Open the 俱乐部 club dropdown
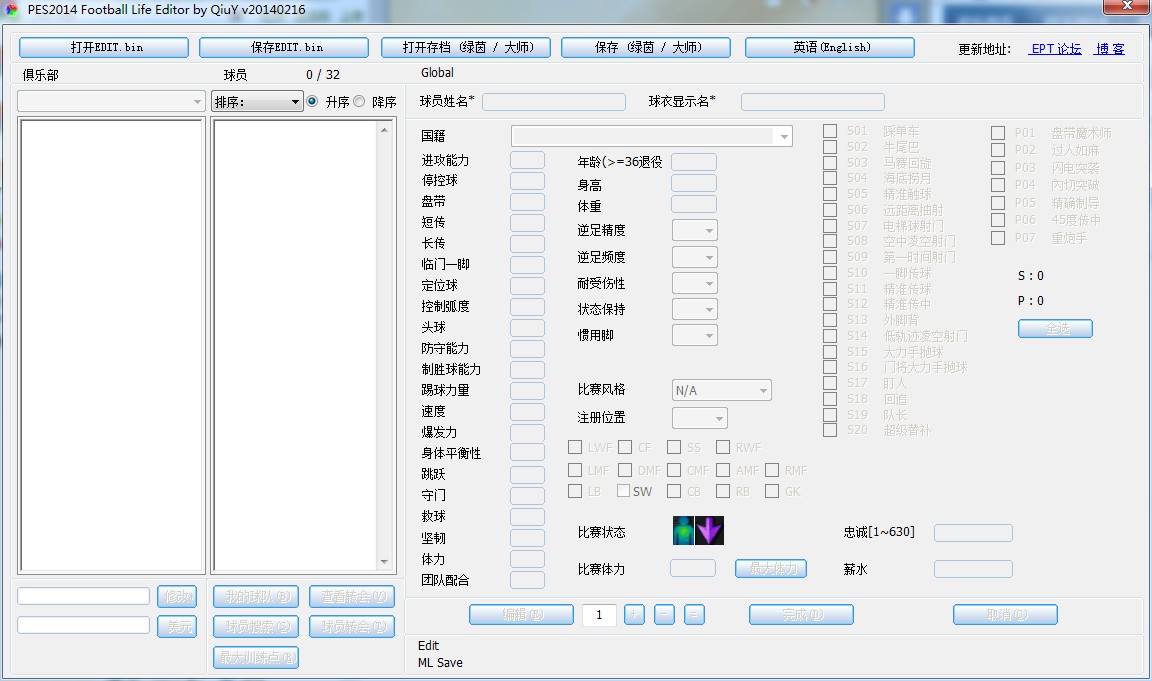 (111, 101)
